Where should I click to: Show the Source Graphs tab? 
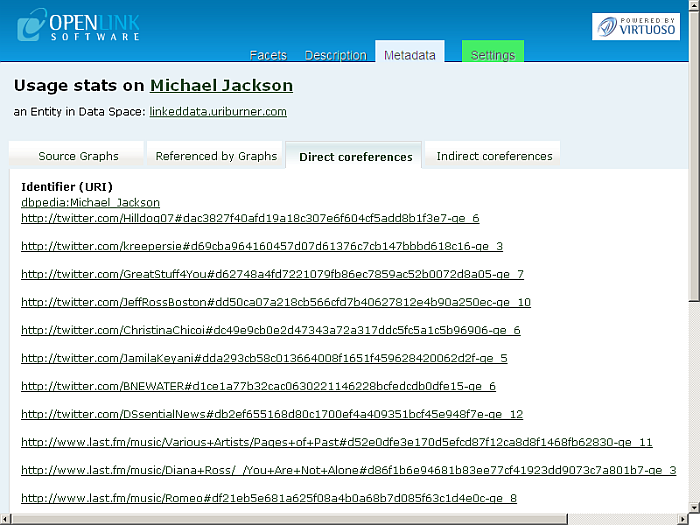pos(78,156)
